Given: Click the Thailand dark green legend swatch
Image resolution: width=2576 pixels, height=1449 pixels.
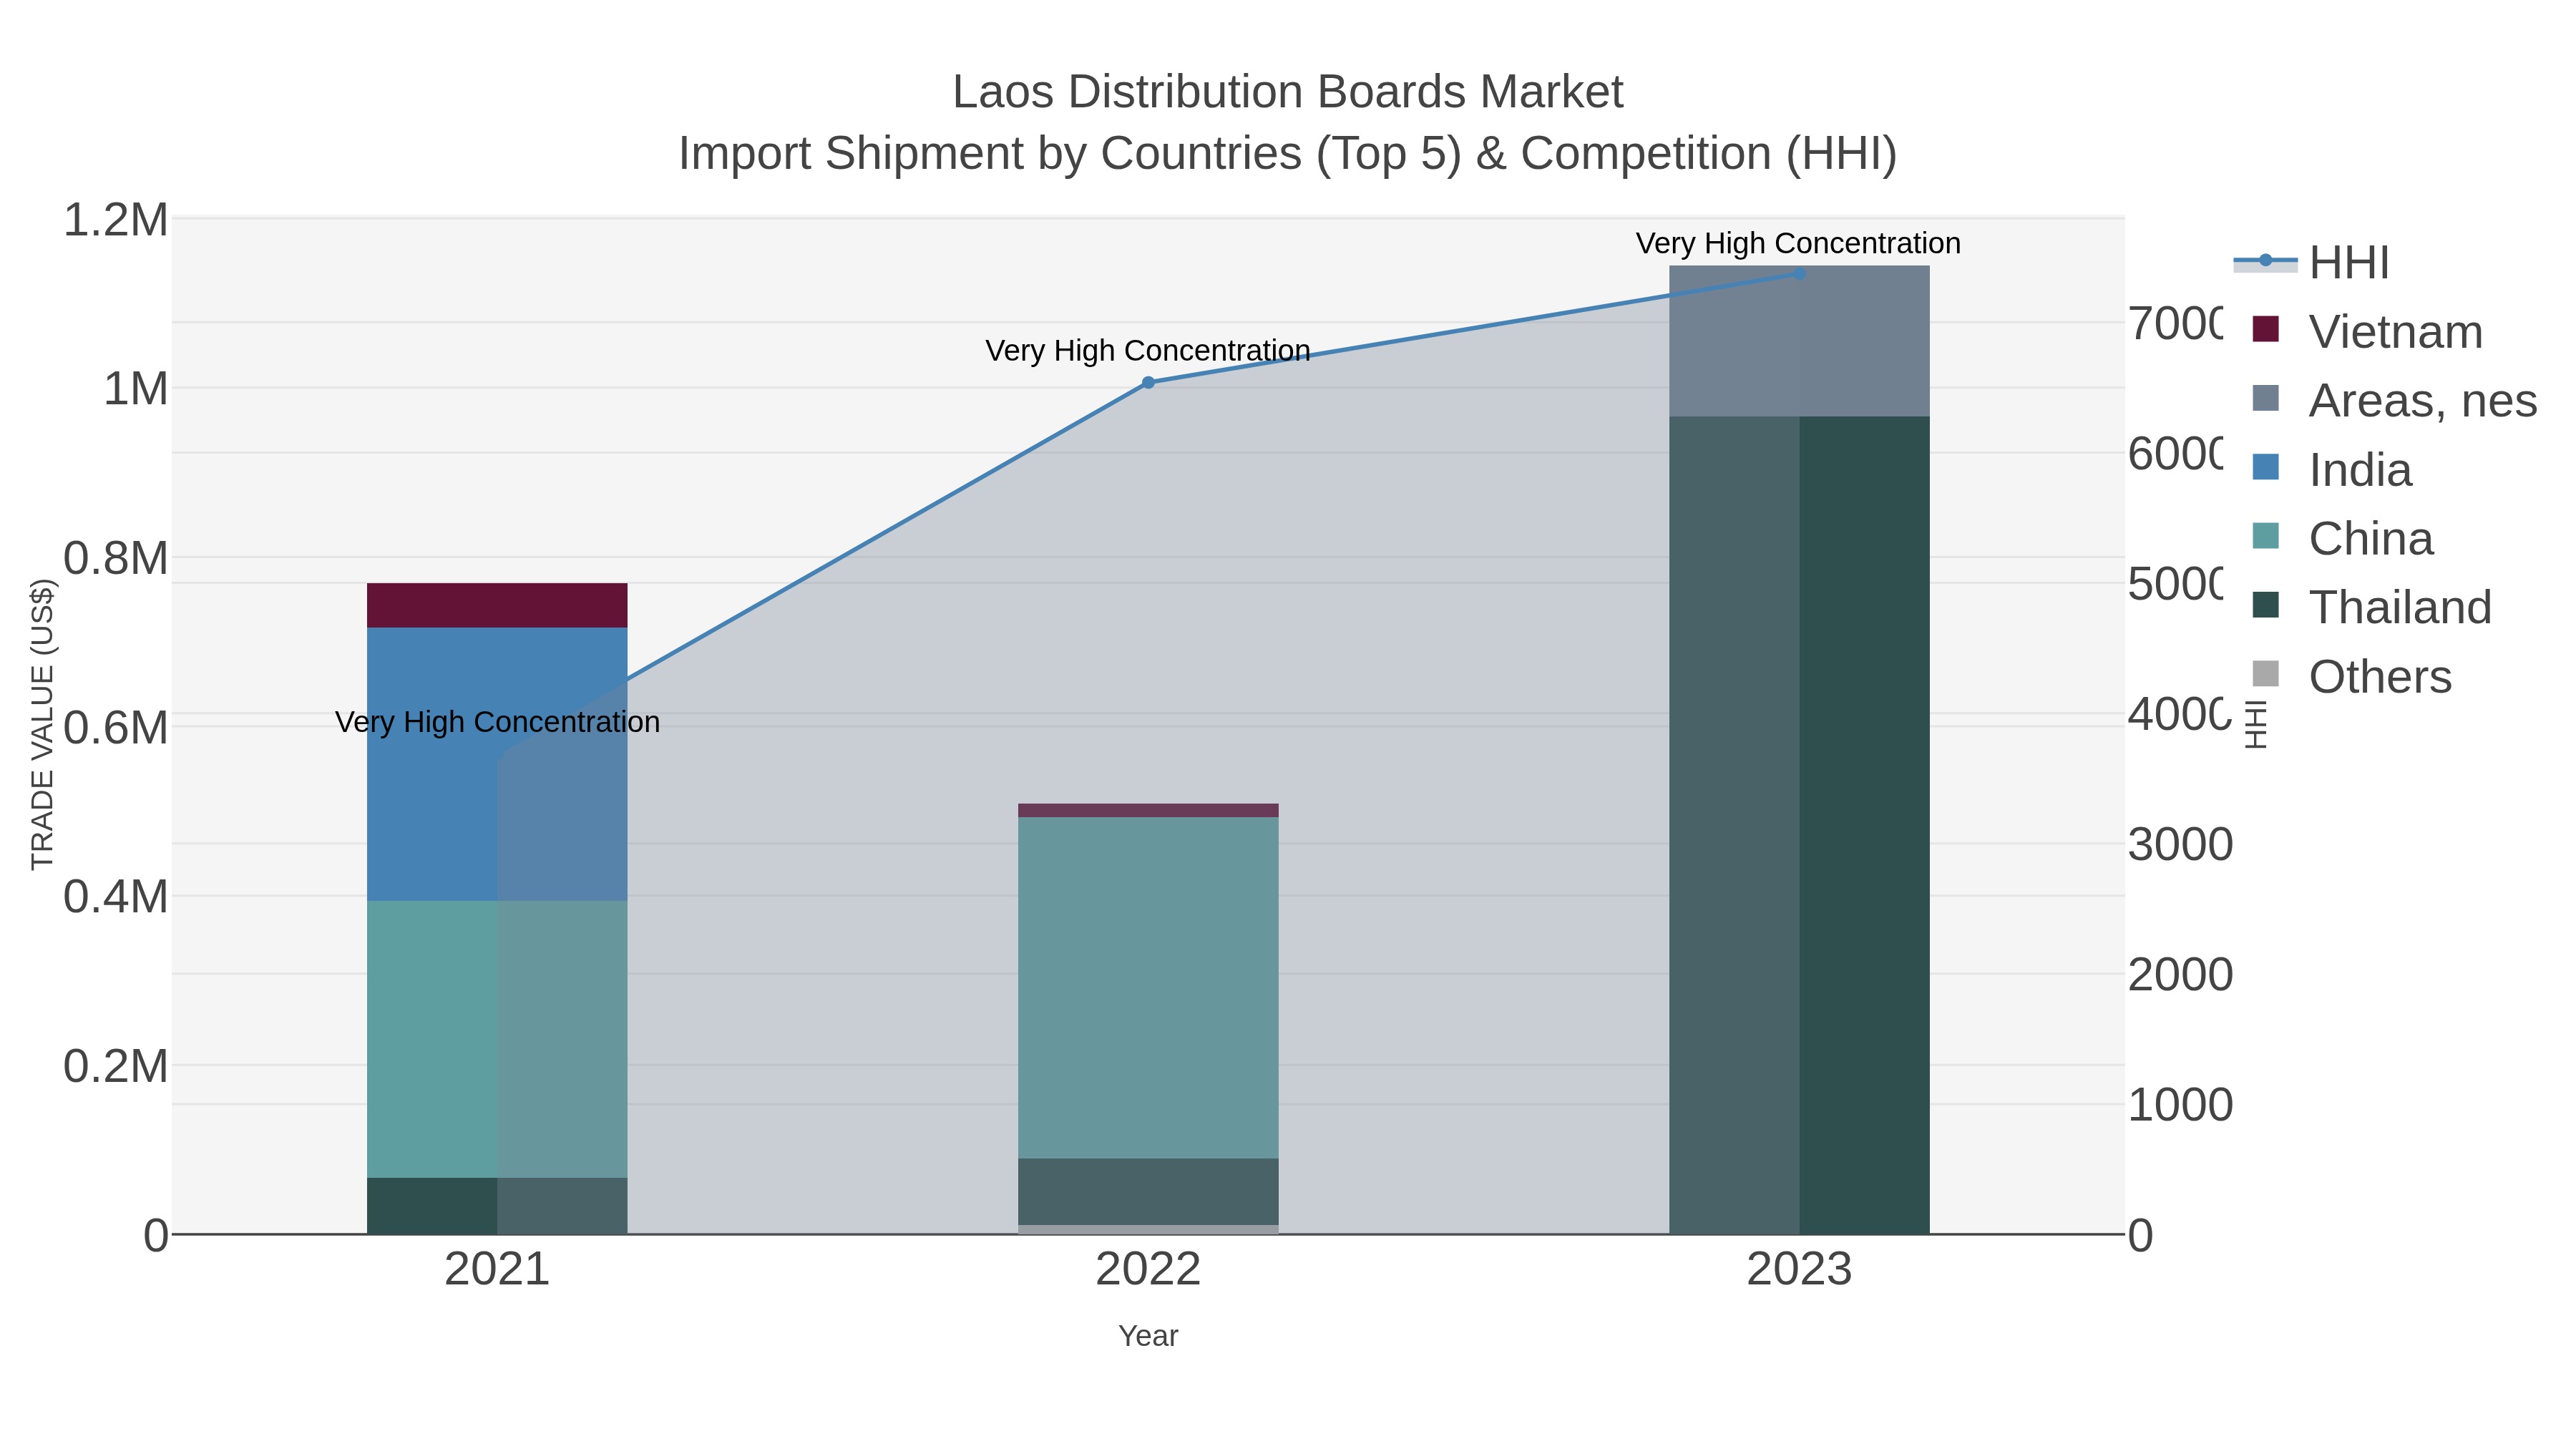Looking at the screenshot, I should (x=2266, y=605).
